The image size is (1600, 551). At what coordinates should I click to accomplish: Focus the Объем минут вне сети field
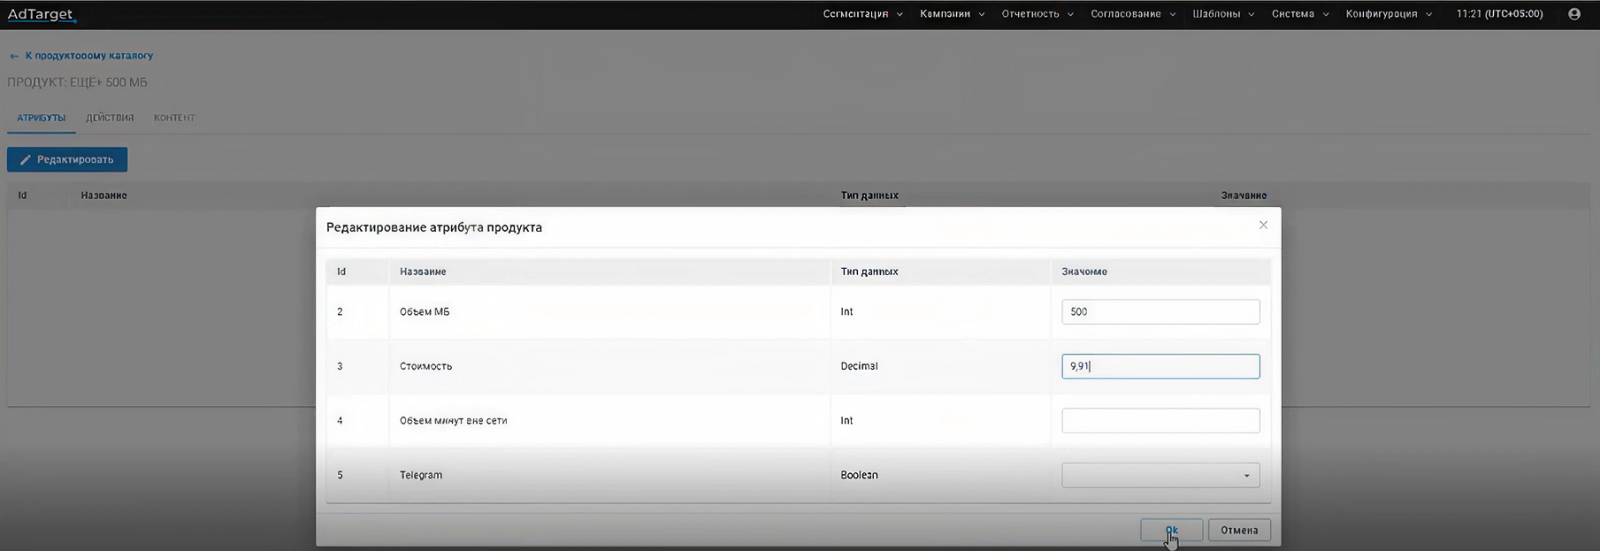[1160, 421]
